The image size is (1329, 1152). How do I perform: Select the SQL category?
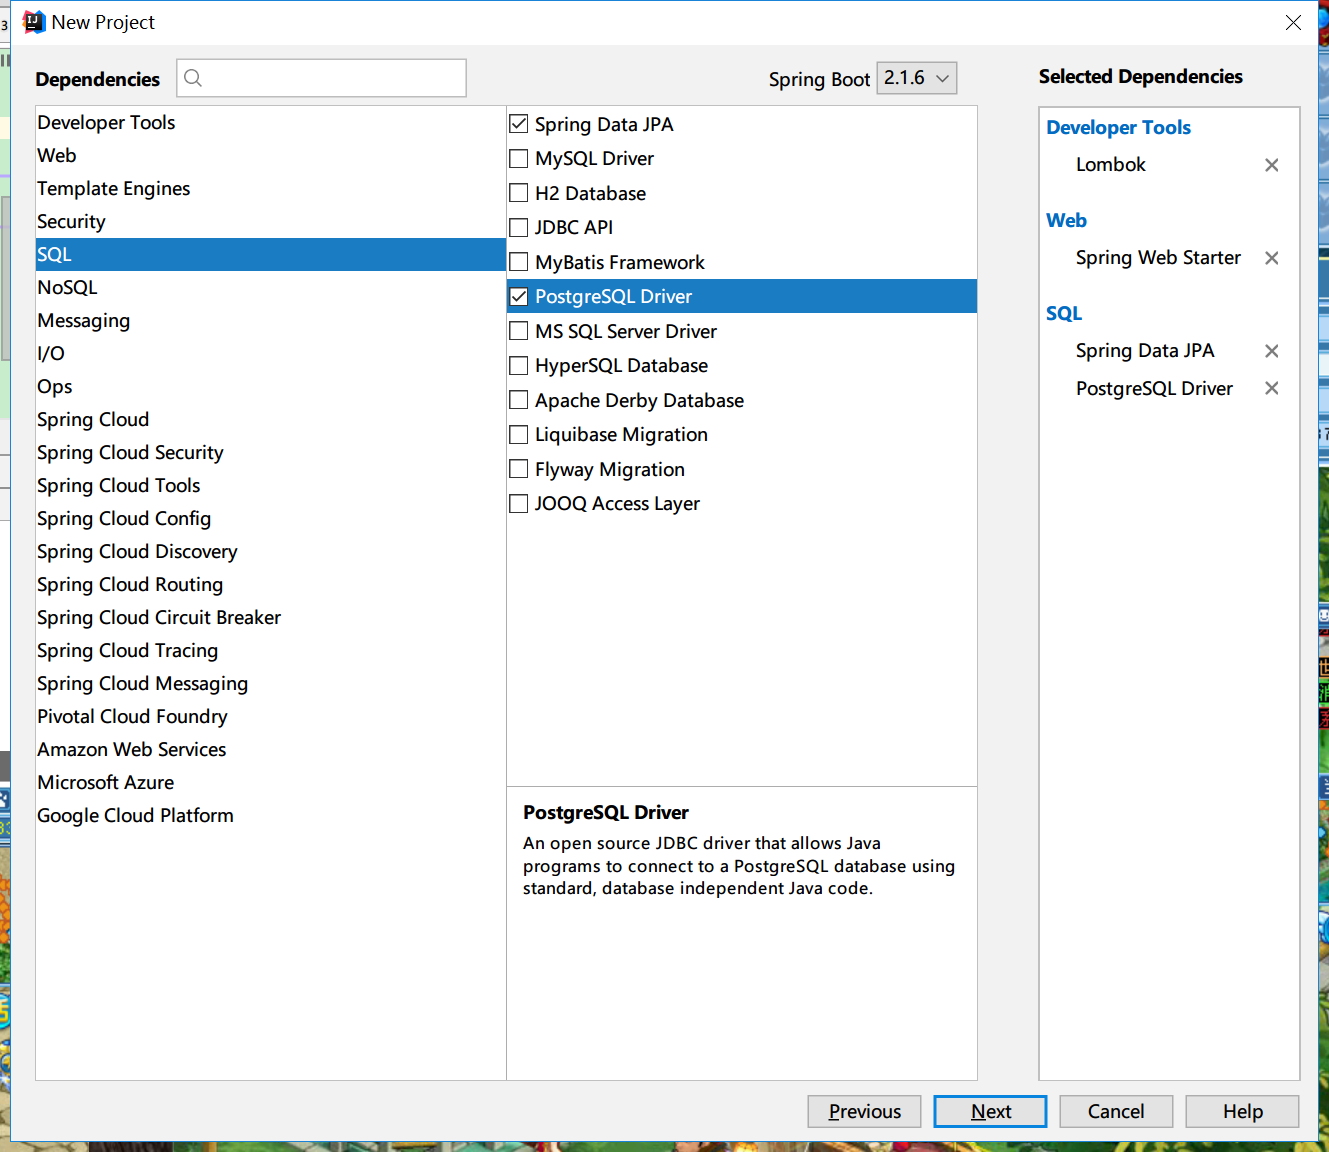pos(270,254)
